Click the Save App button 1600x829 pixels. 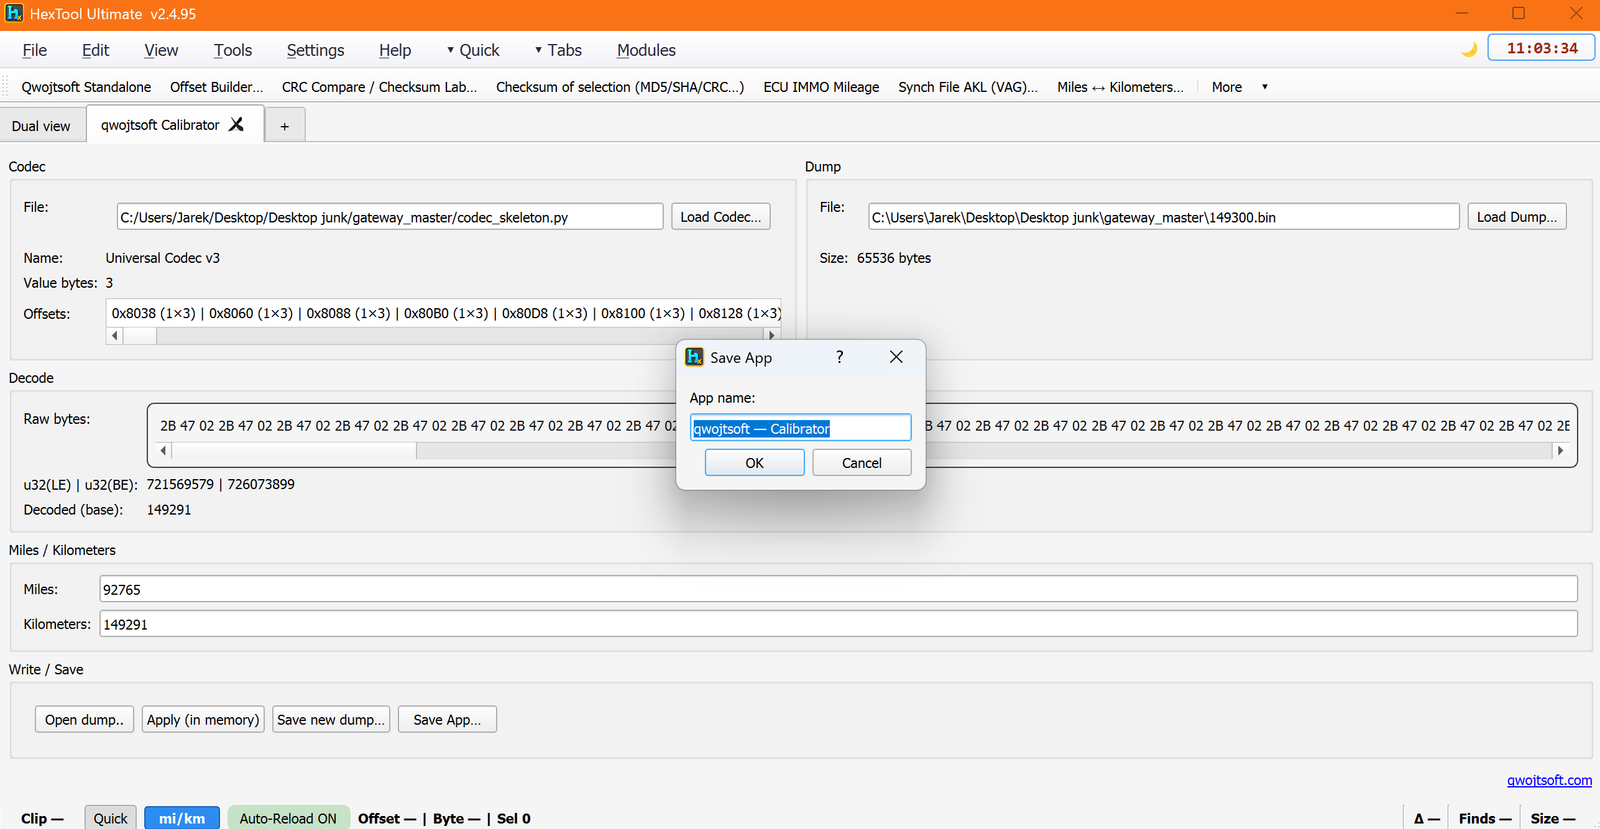pos(447,720)
